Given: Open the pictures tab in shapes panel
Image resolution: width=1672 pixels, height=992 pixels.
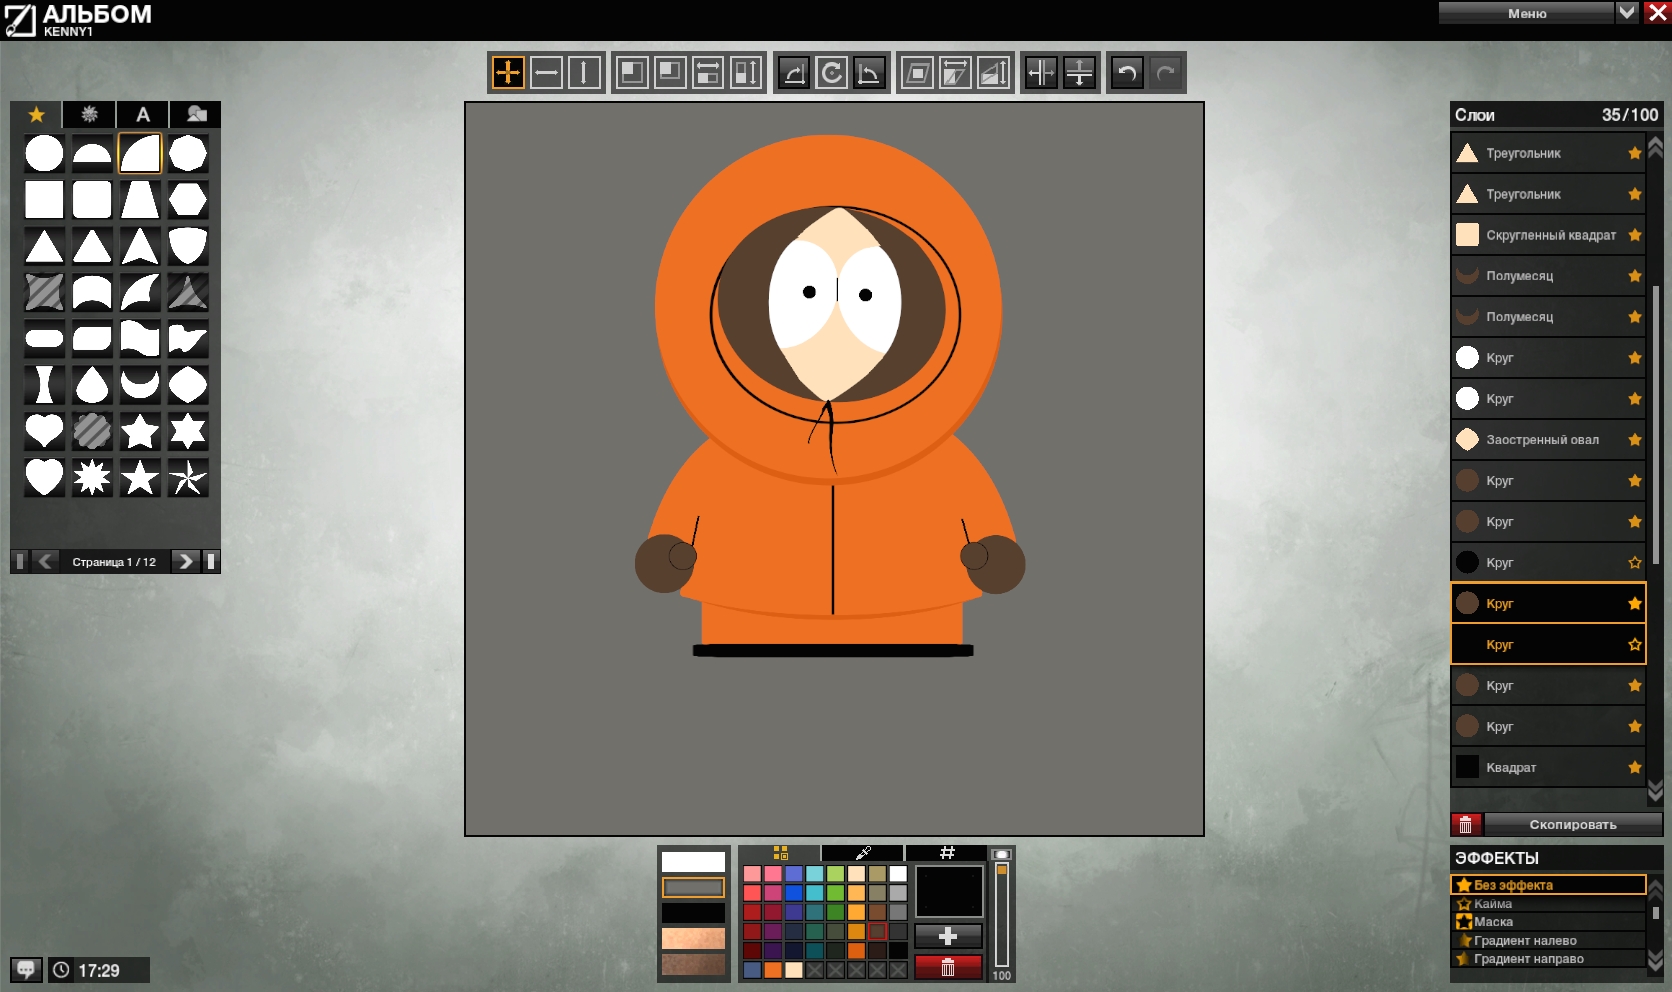Looking at the screenshot, I should click(x=196, y=114).
